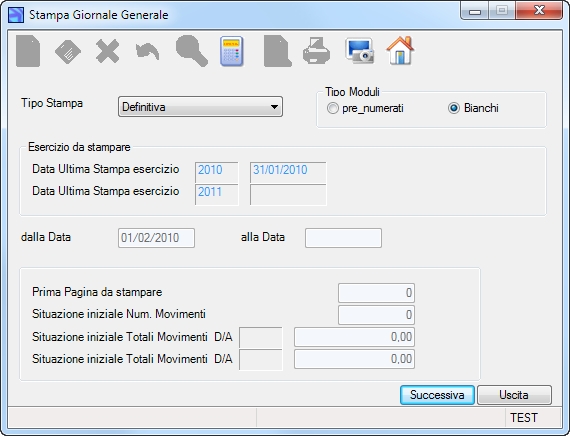Click the dalla Data field

(156, 238)
